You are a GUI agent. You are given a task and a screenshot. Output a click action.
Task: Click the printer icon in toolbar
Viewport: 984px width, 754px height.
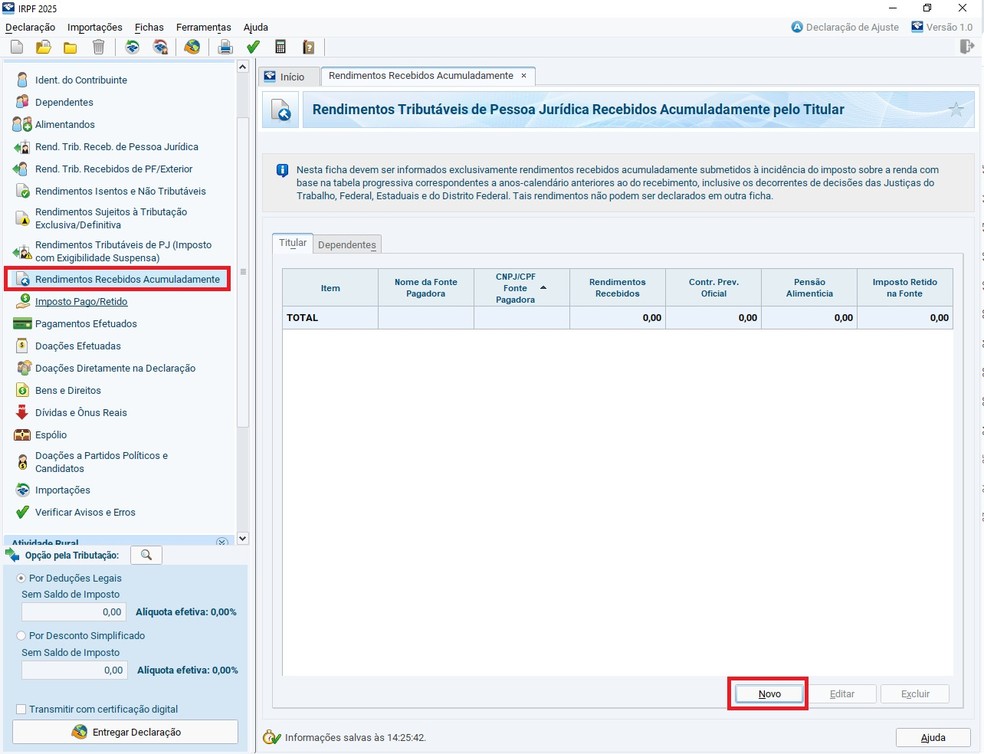pos(226,47)
